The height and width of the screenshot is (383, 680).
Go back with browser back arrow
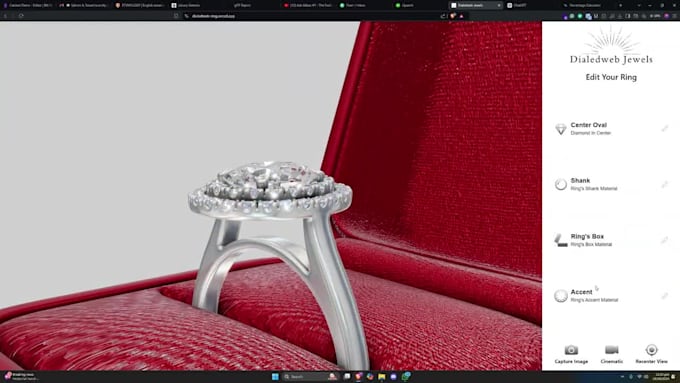pyautogui.click(x=6, y=16)
